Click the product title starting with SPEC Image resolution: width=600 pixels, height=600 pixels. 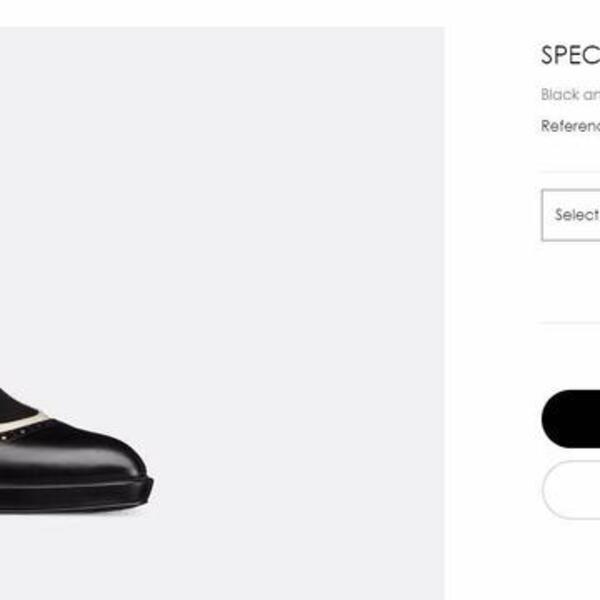click(x=570, y=56)
